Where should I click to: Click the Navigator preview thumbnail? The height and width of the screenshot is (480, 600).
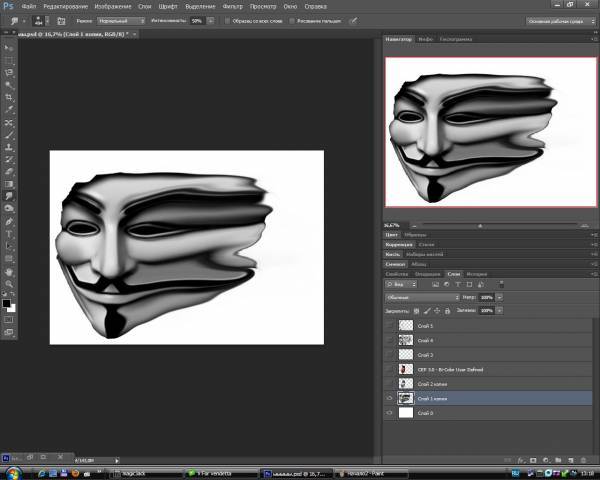coord(488,133)
